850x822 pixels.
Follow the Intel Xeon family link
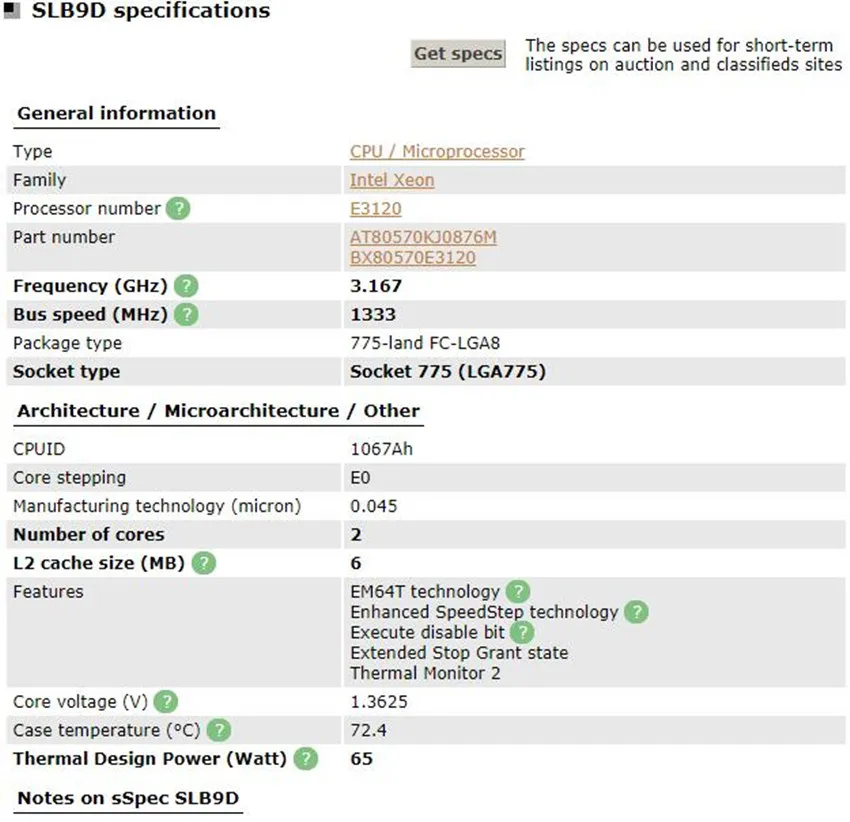point(392,180)
